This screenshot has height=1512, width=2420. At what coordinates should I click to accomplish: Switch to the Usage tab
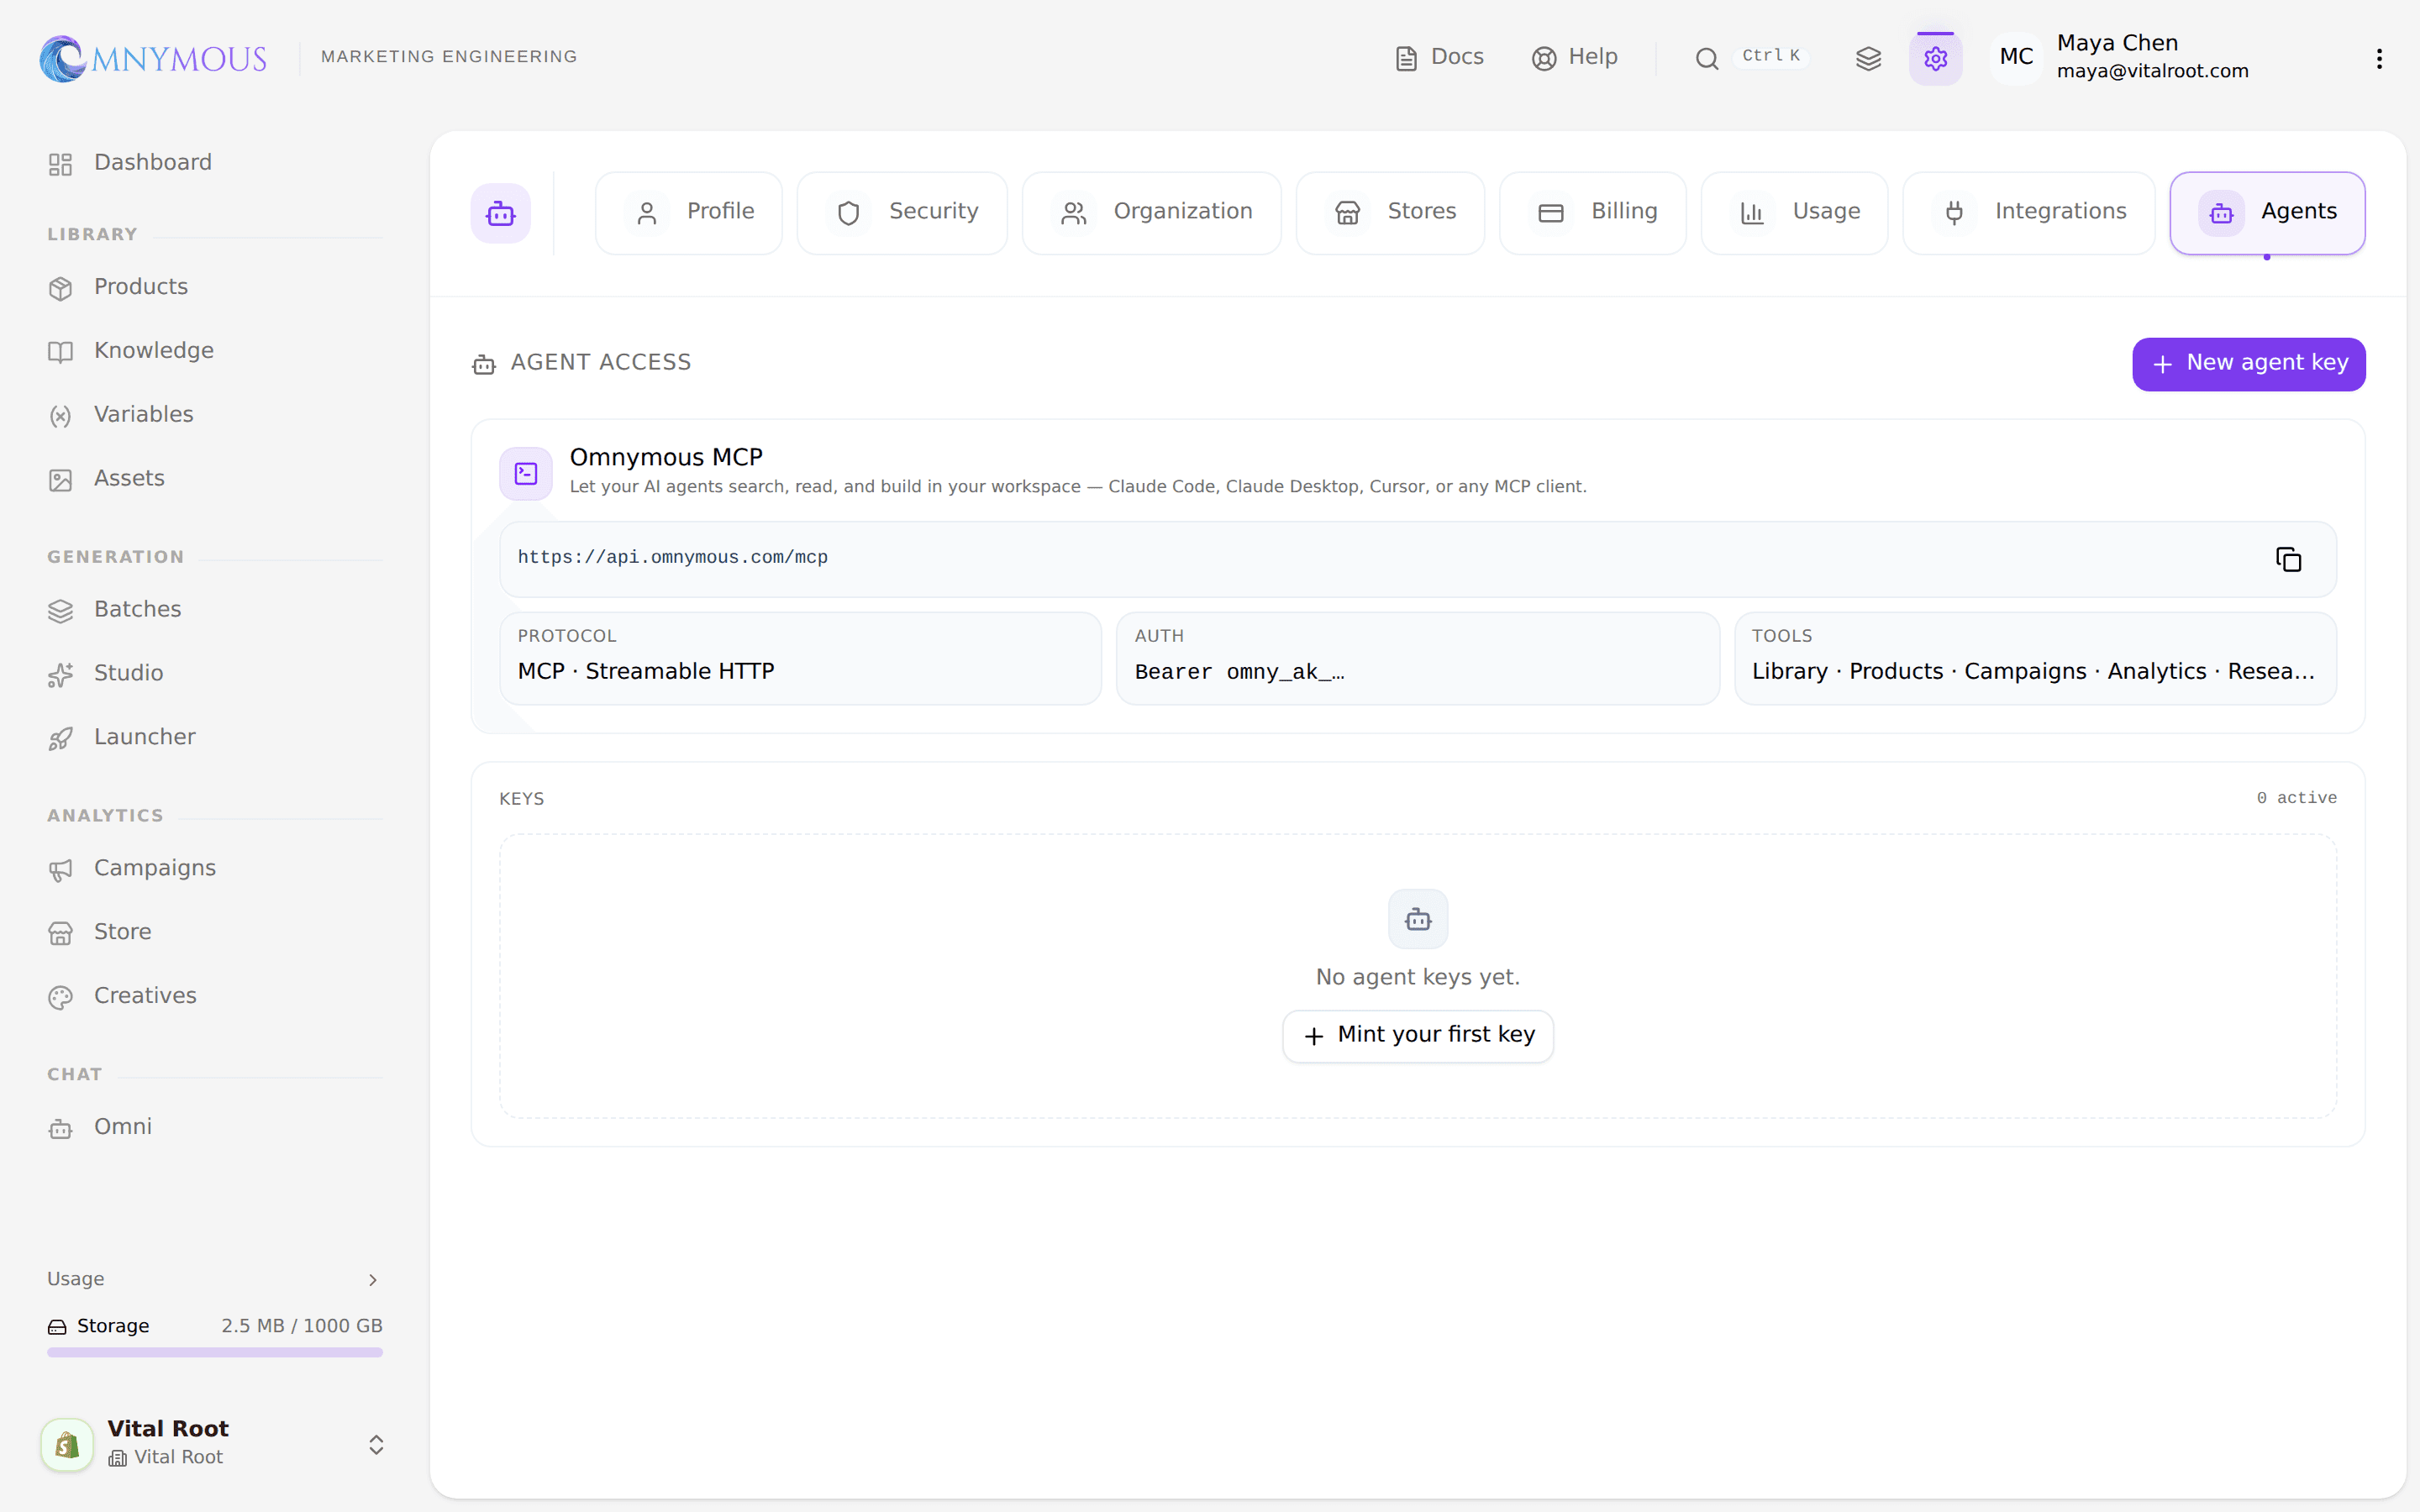coord(1795,213)
